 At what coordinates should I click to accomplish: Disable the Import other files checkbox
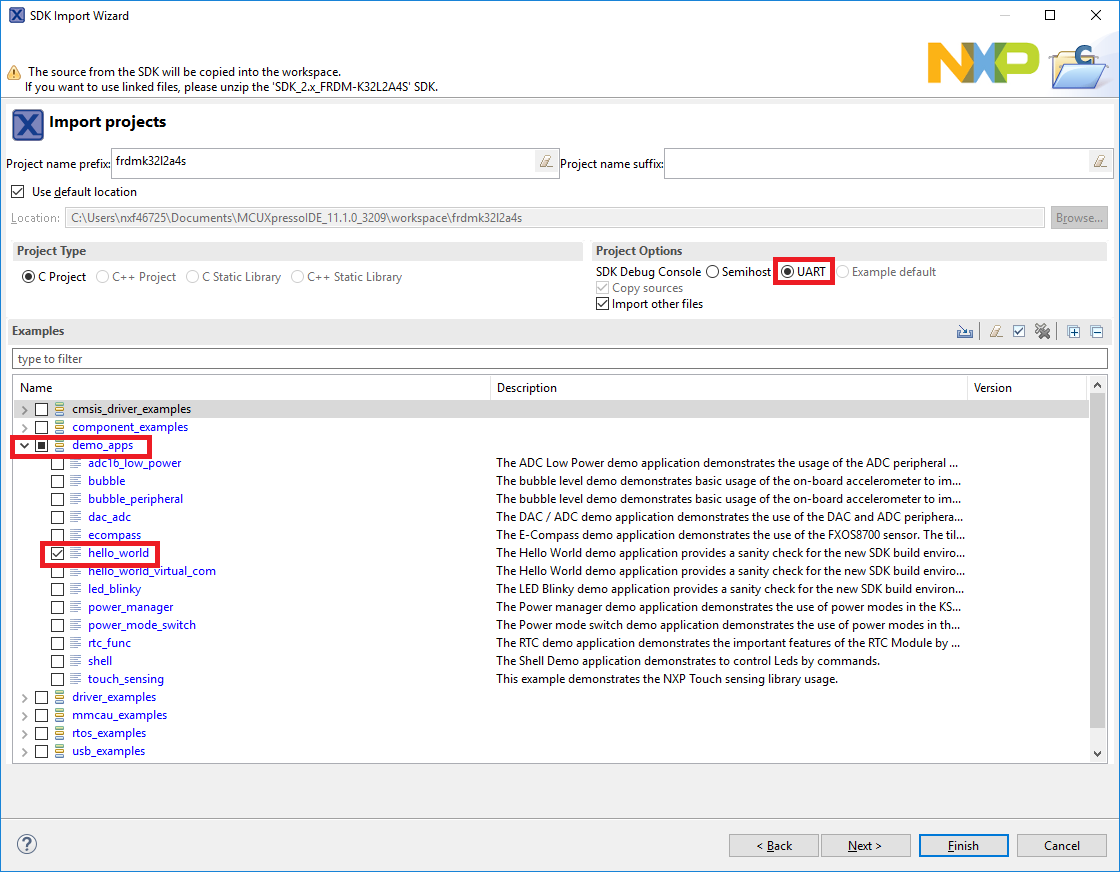(x=602, y=304)
